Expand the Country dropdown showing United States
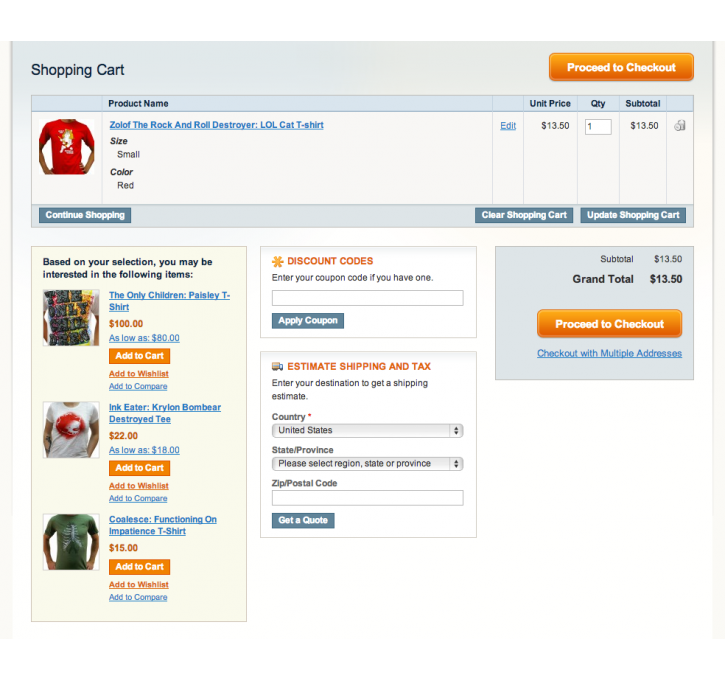 pos(368,430)
